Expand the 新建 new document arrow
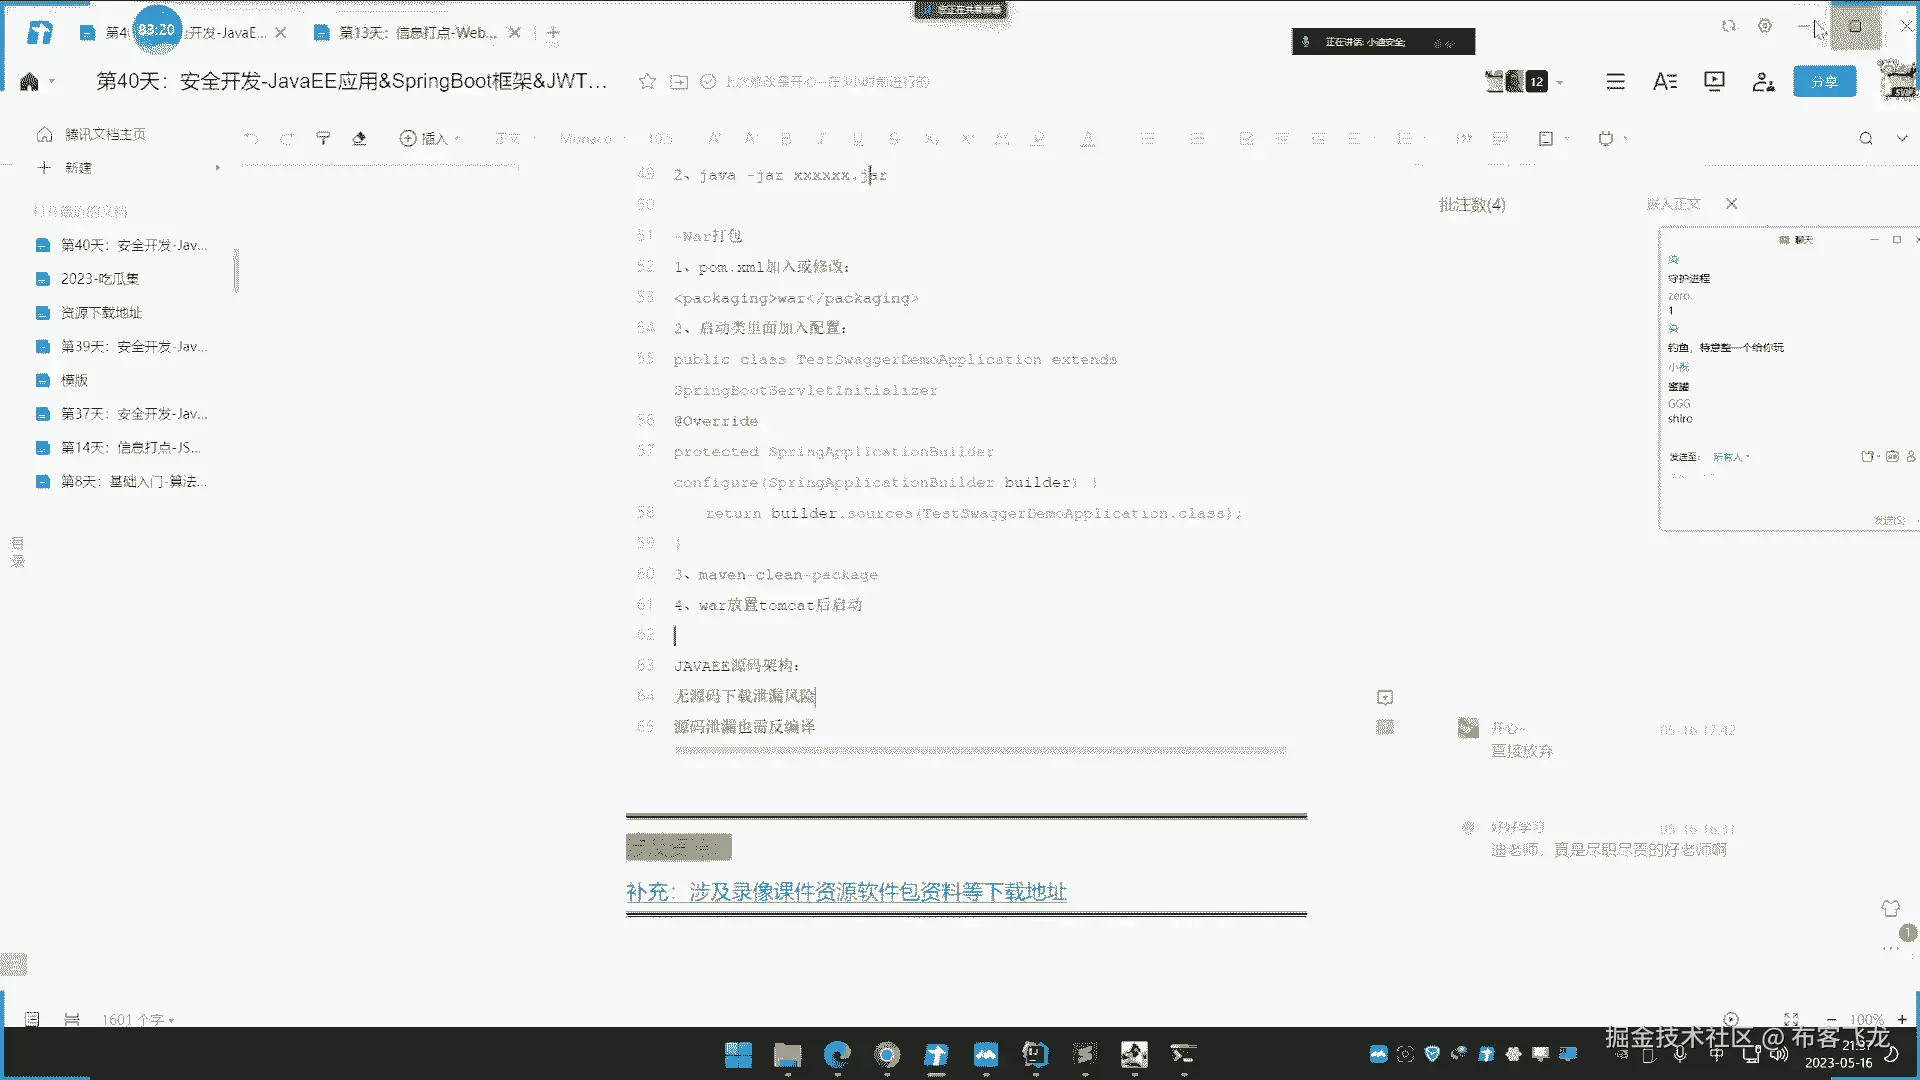Viewport: 1920px width, 1080px height. pos(217,168)
